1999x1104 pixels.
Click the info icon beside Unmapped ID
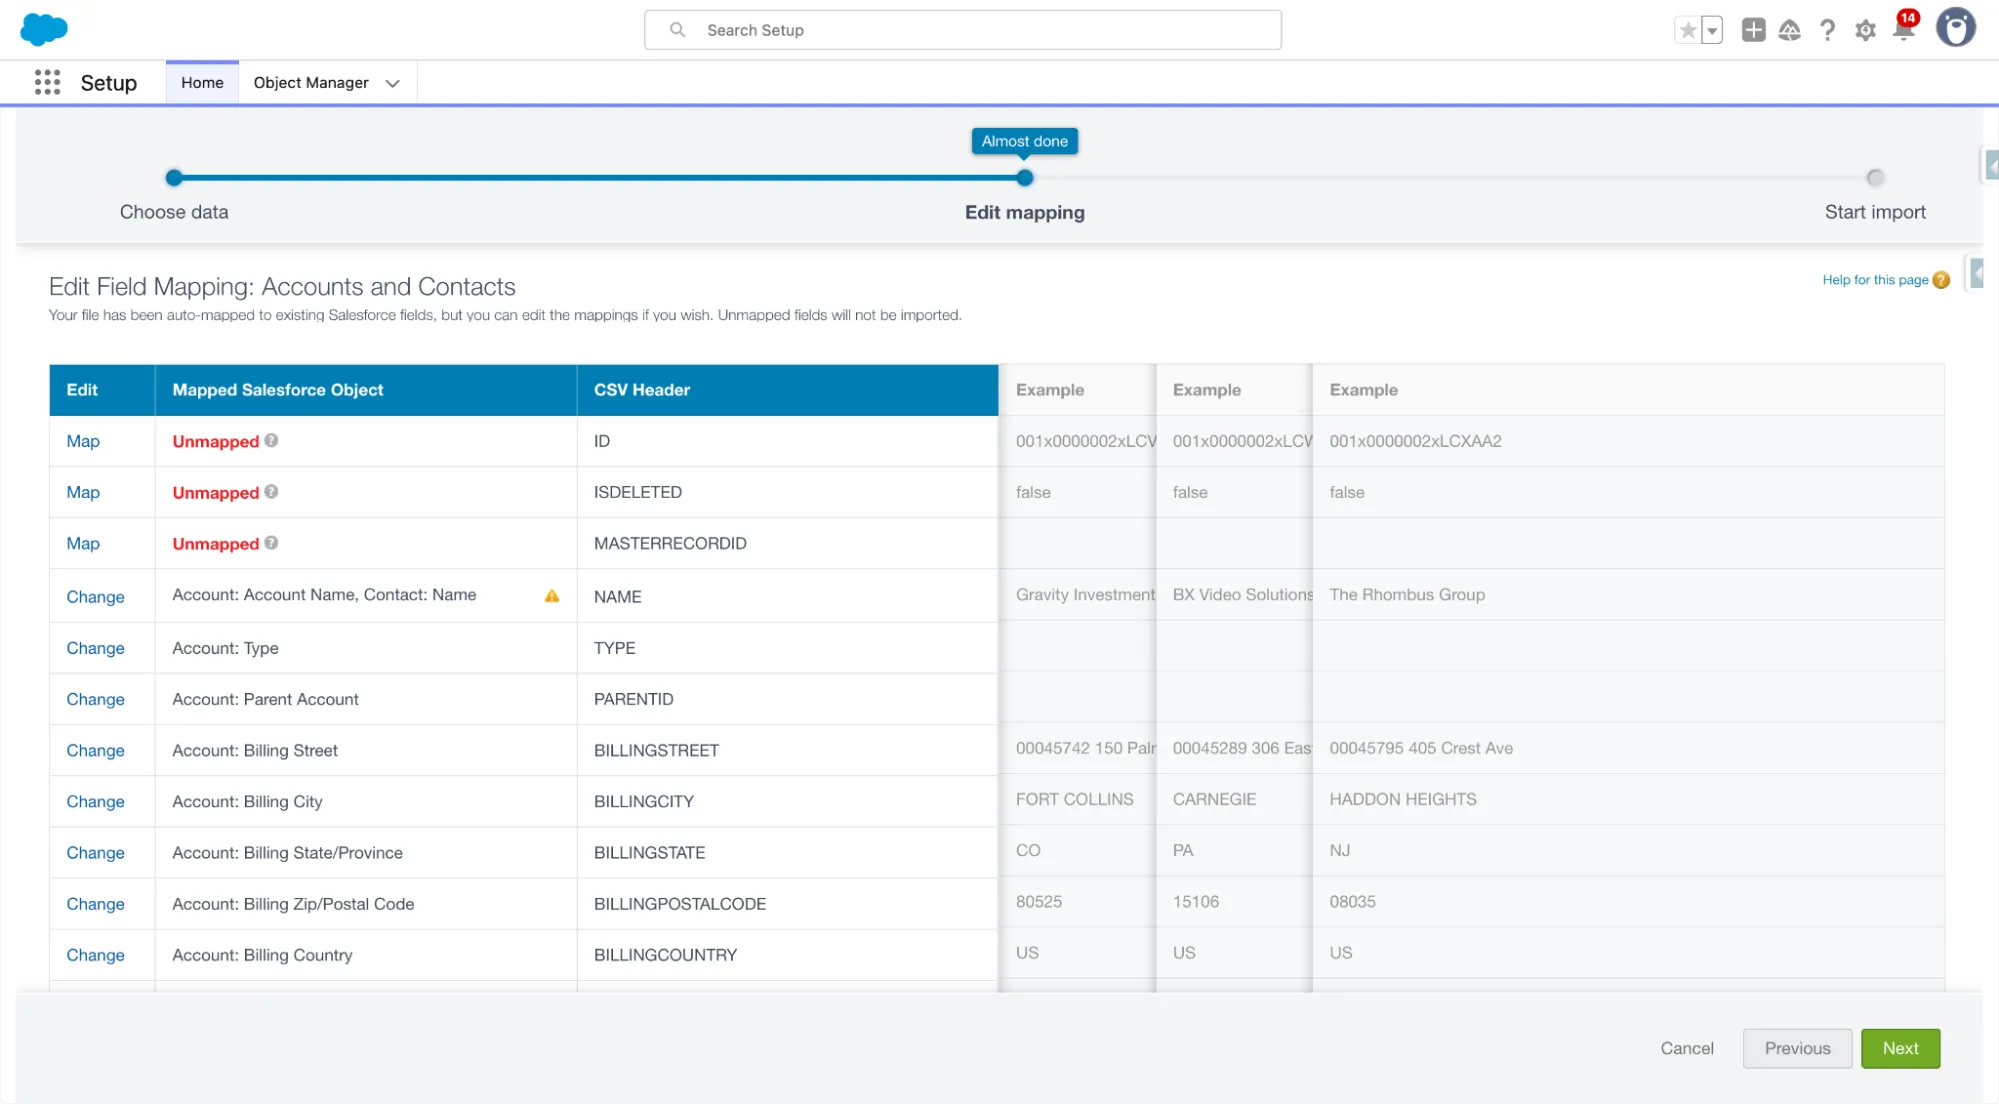pyautogui.click(x=271, y=440)
